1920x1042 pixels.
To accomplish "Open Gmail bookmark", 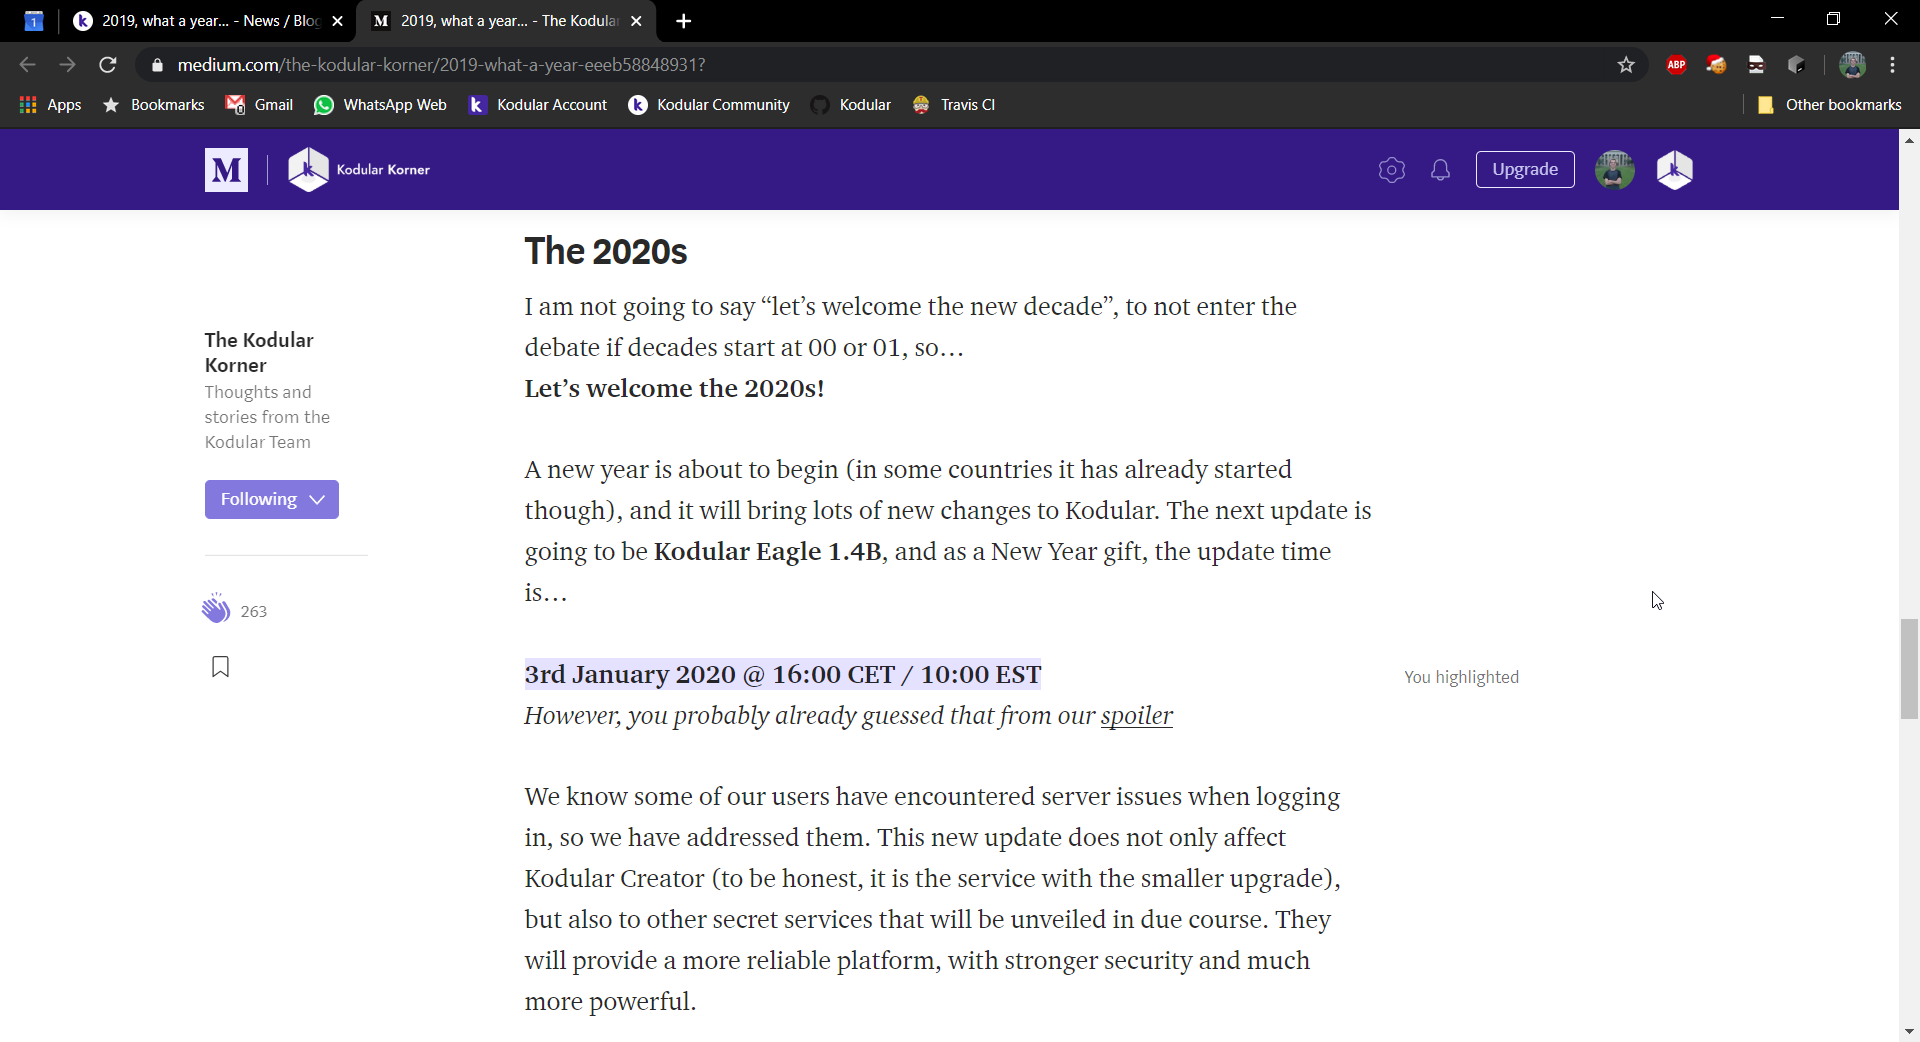I will point(260,105).
